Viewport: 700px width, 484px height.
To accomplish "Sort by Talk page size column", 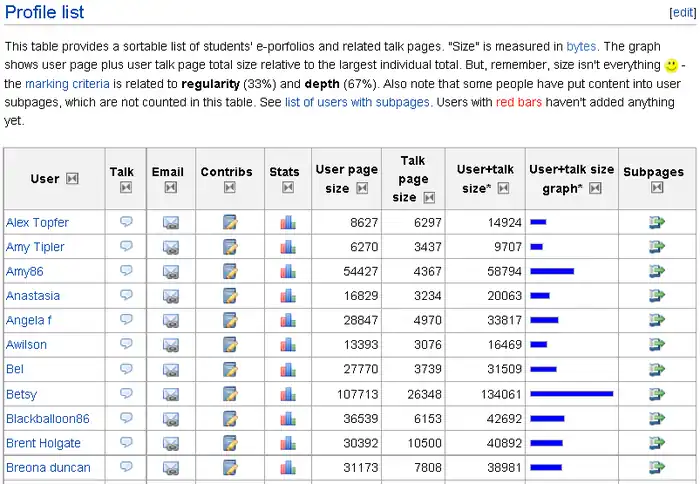I will click(x=430, y=197).
